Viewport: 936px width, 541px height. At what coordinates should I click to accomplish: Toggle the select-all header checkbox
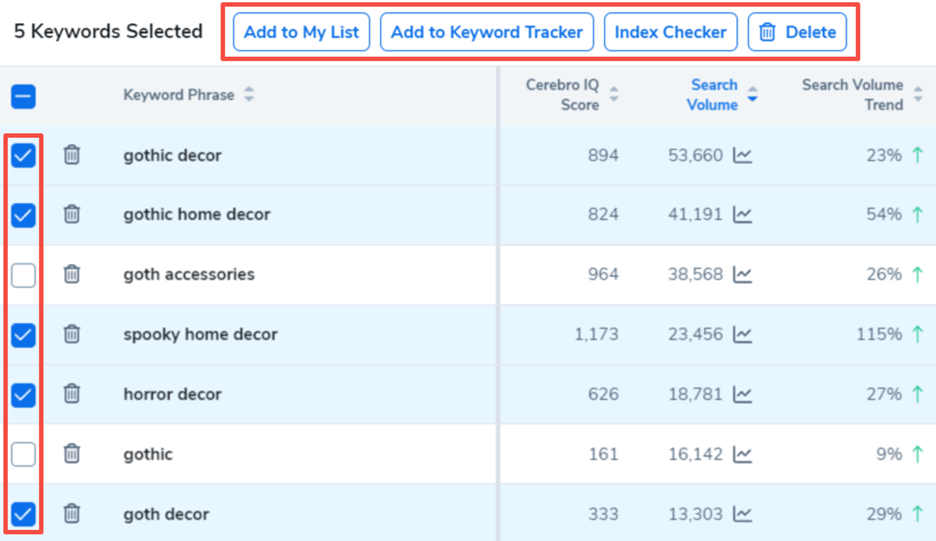(x=23, y=96)
